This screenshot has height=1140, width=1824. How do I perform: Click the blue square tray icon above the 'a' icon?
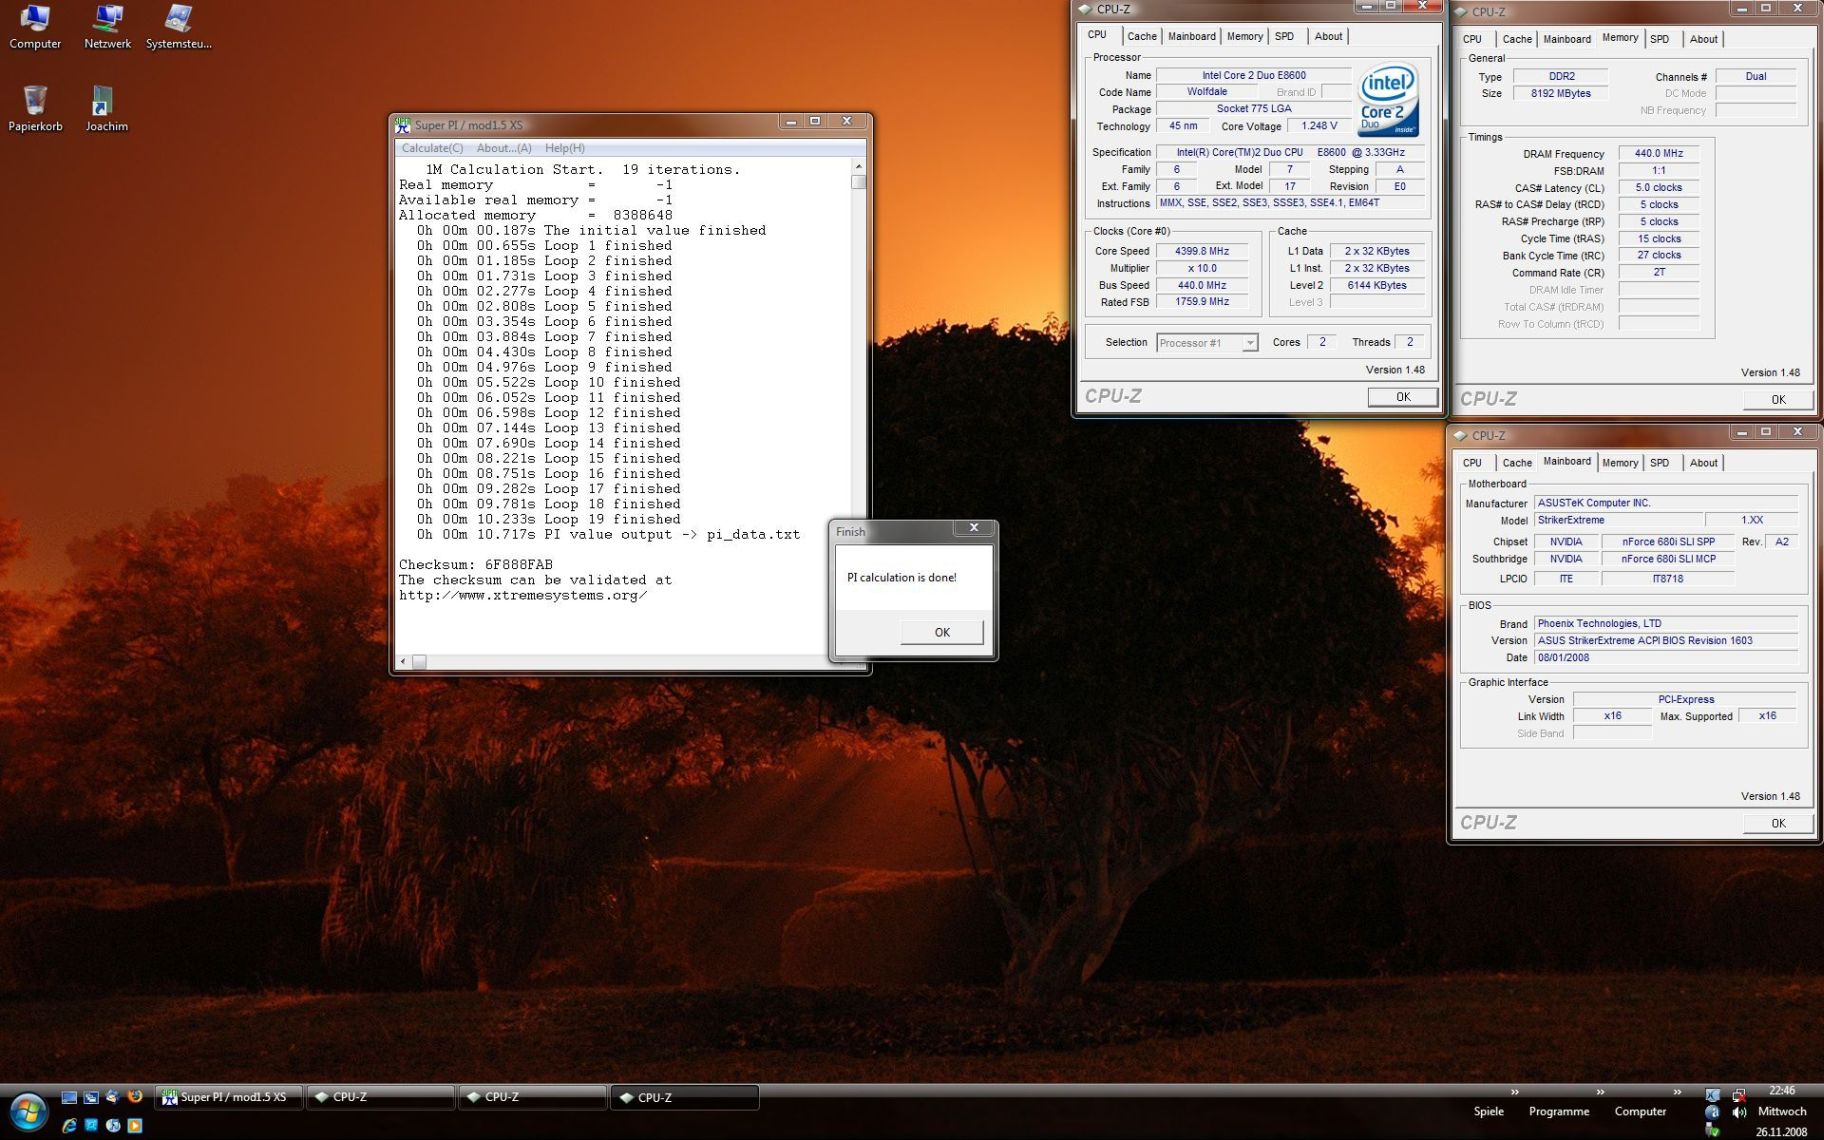click(1713, 1095)
